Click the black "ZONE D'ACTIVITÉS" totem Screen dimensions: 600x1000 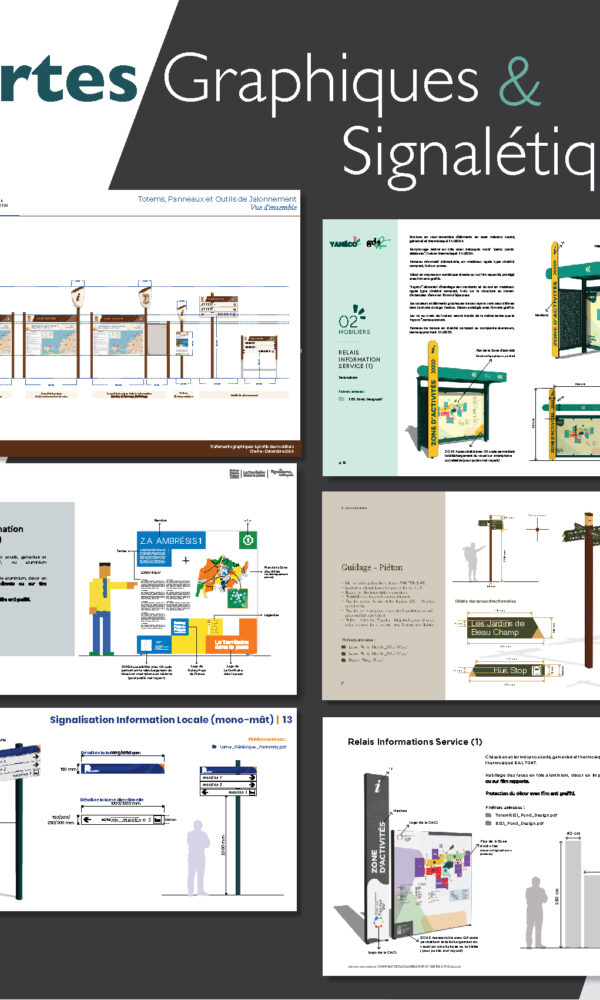379,859
